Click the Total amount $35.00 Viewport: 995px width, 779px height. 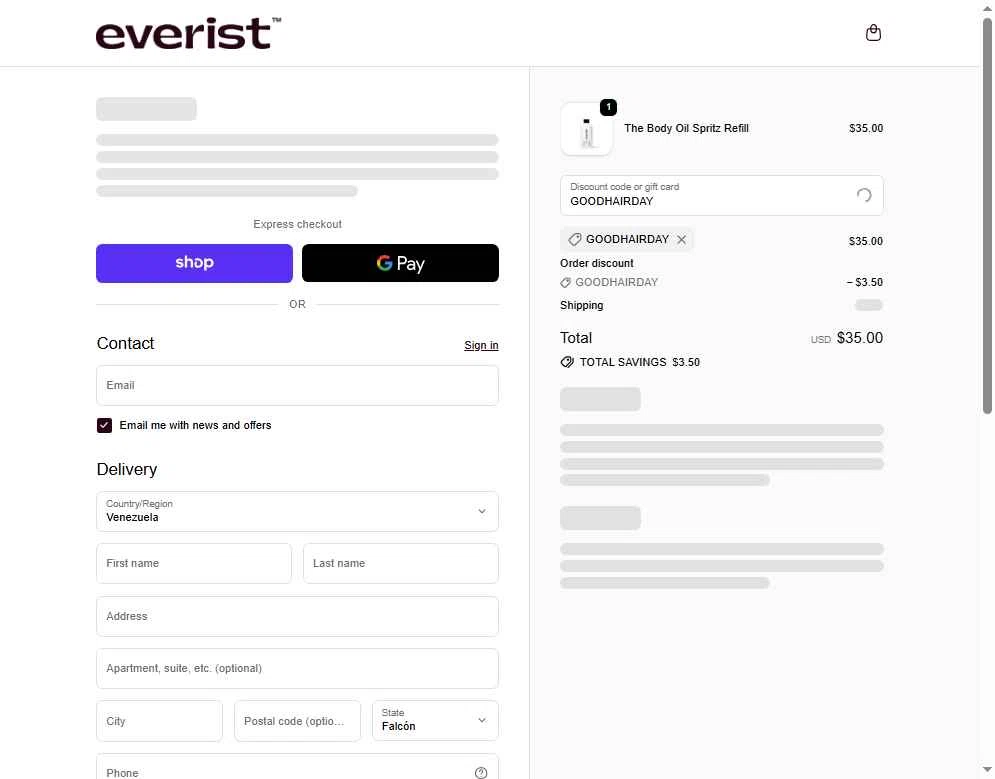[x=859, y=338]
